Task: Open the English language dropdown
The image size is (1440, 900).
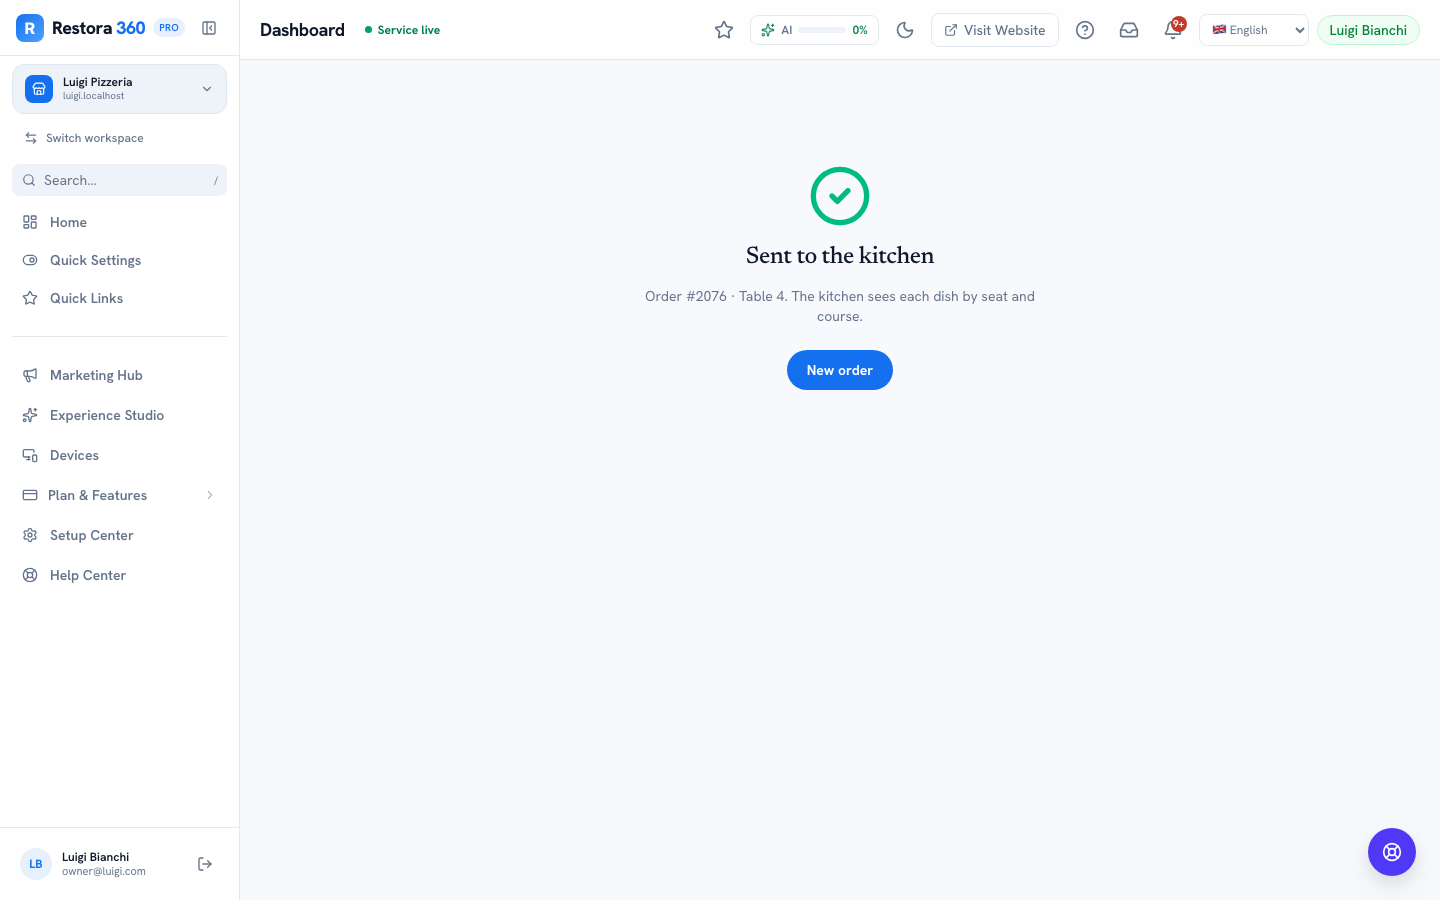Action: pyautogui.click(x=1254, y=30)
